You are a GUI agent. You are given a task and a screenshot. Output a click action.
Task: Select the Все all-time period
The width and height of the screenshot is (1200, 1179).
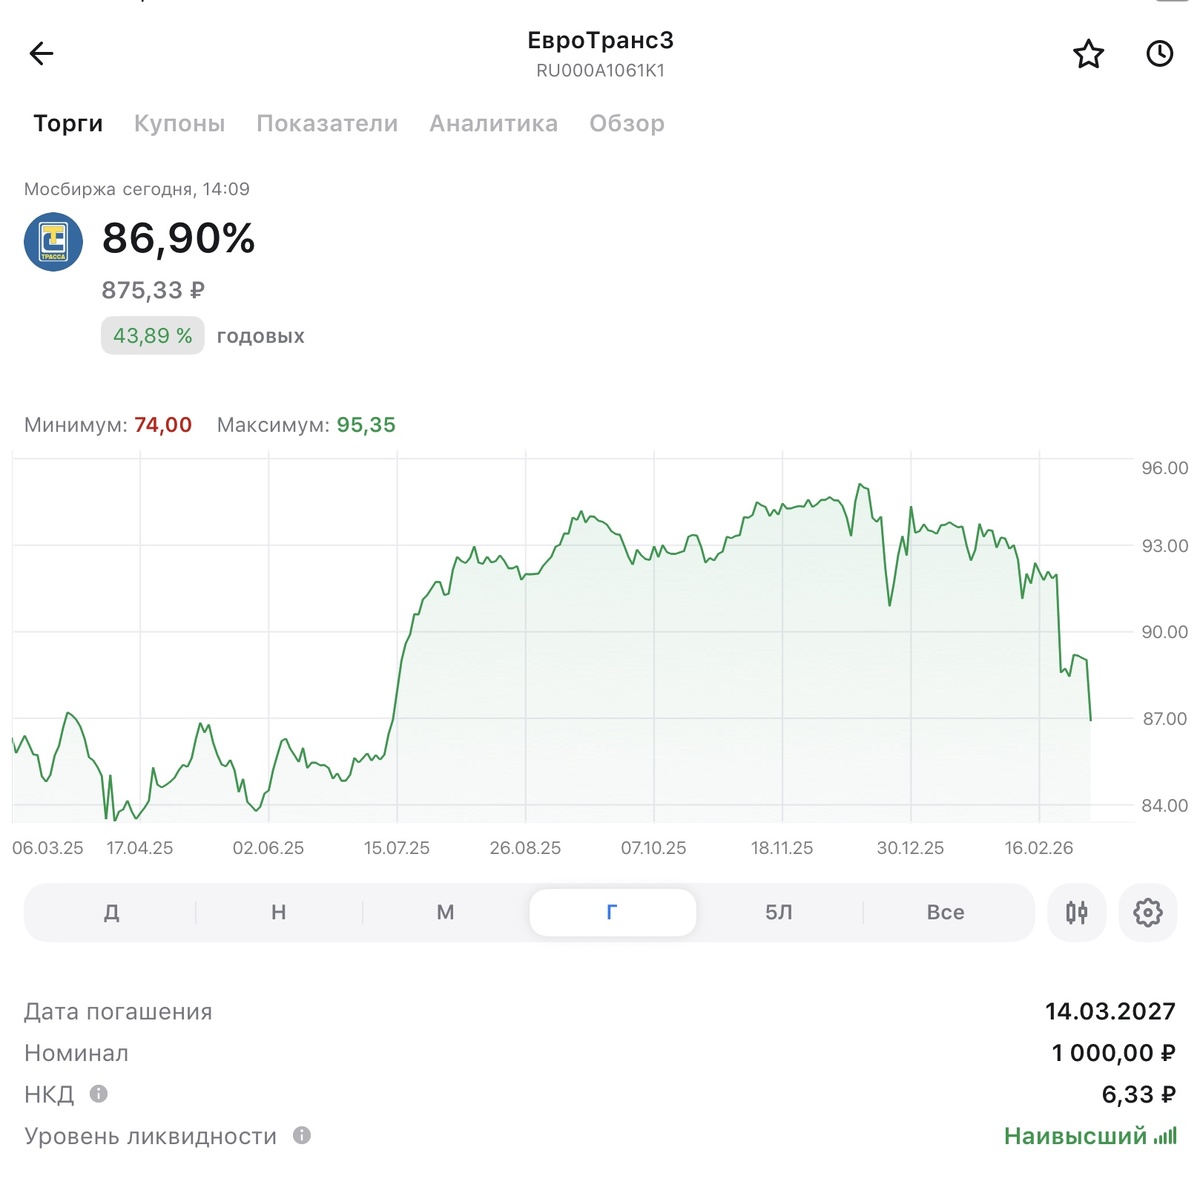click(946, 912)
